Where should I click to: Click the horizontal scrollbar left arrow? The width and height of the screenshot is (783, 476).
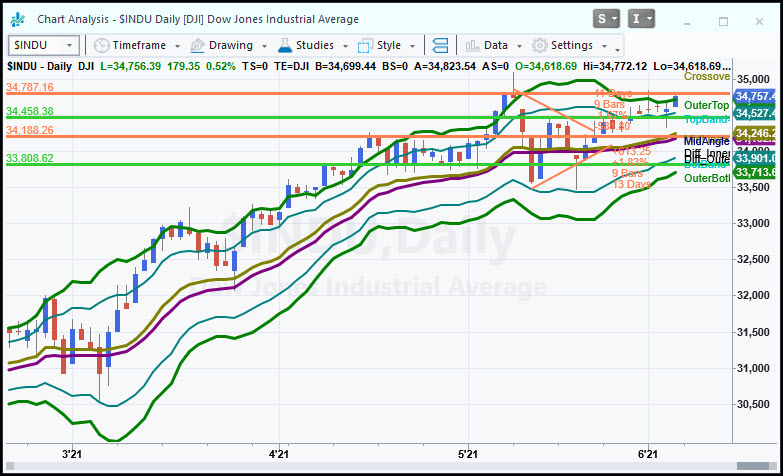point(10,466)
